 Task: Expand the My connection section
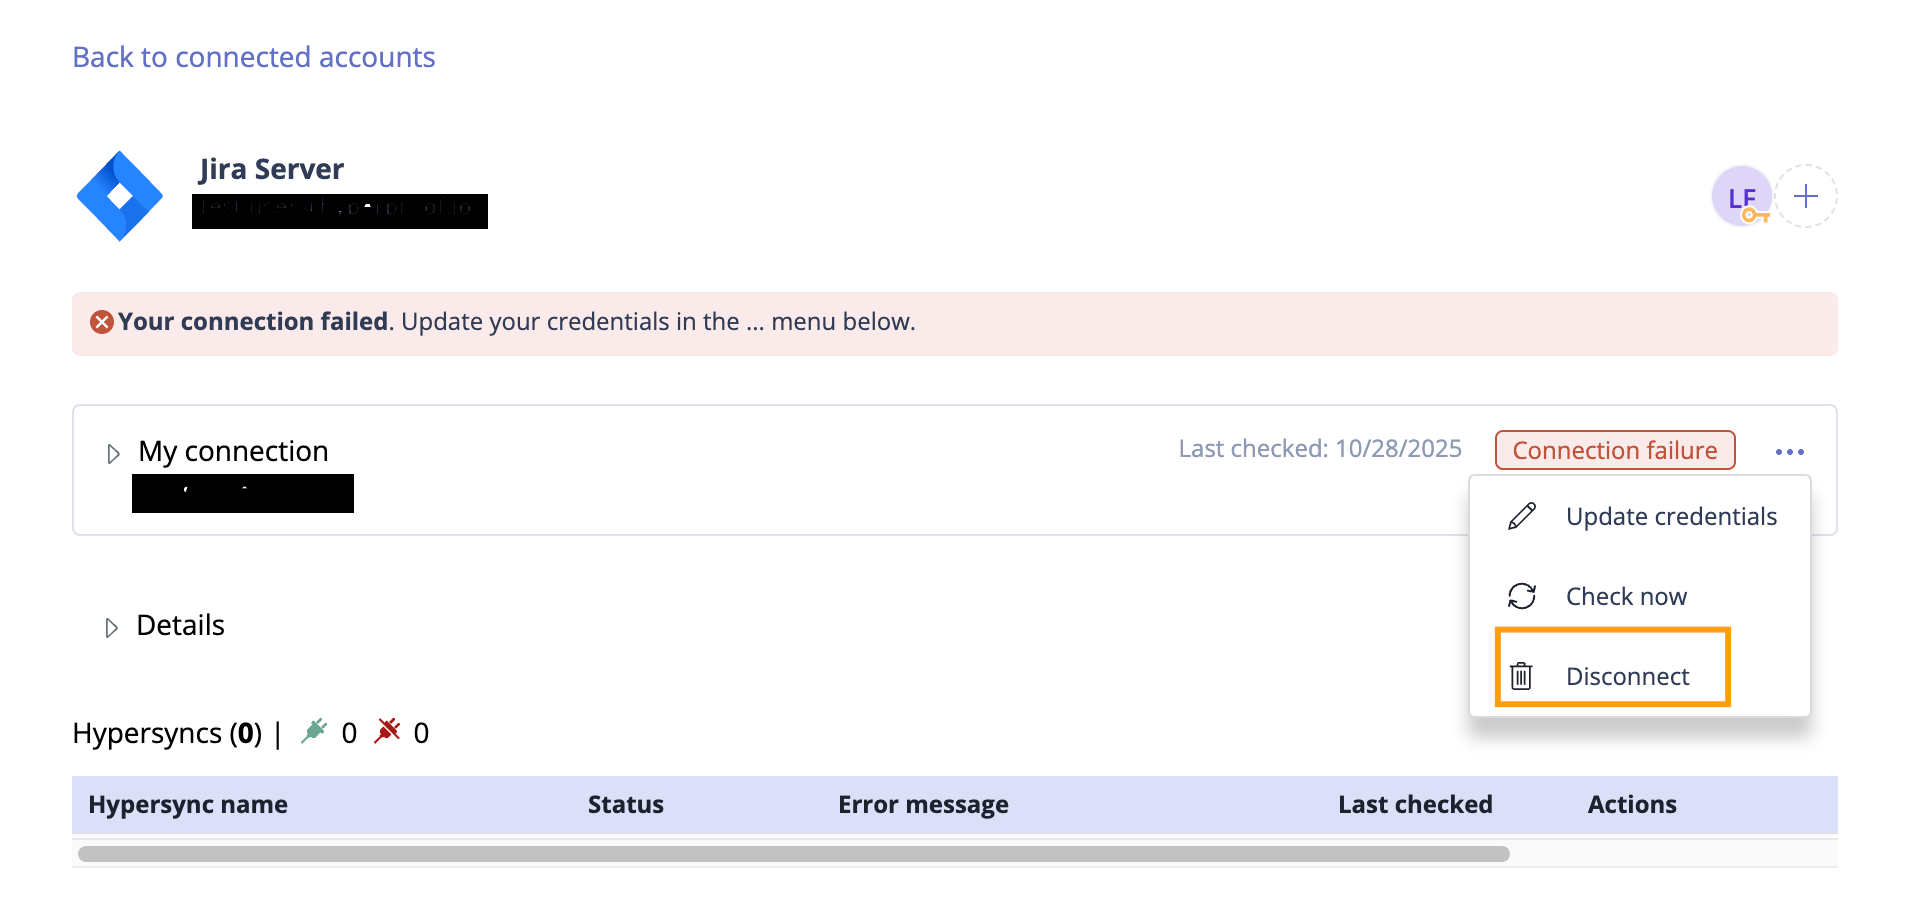[112, 453]
